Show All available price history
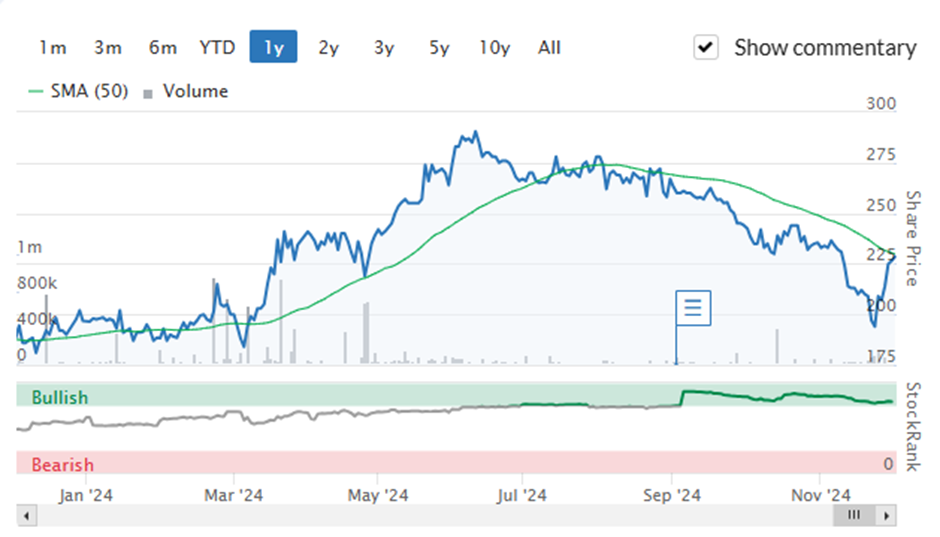Screen dimensions: 940x537 coord(549,47)
